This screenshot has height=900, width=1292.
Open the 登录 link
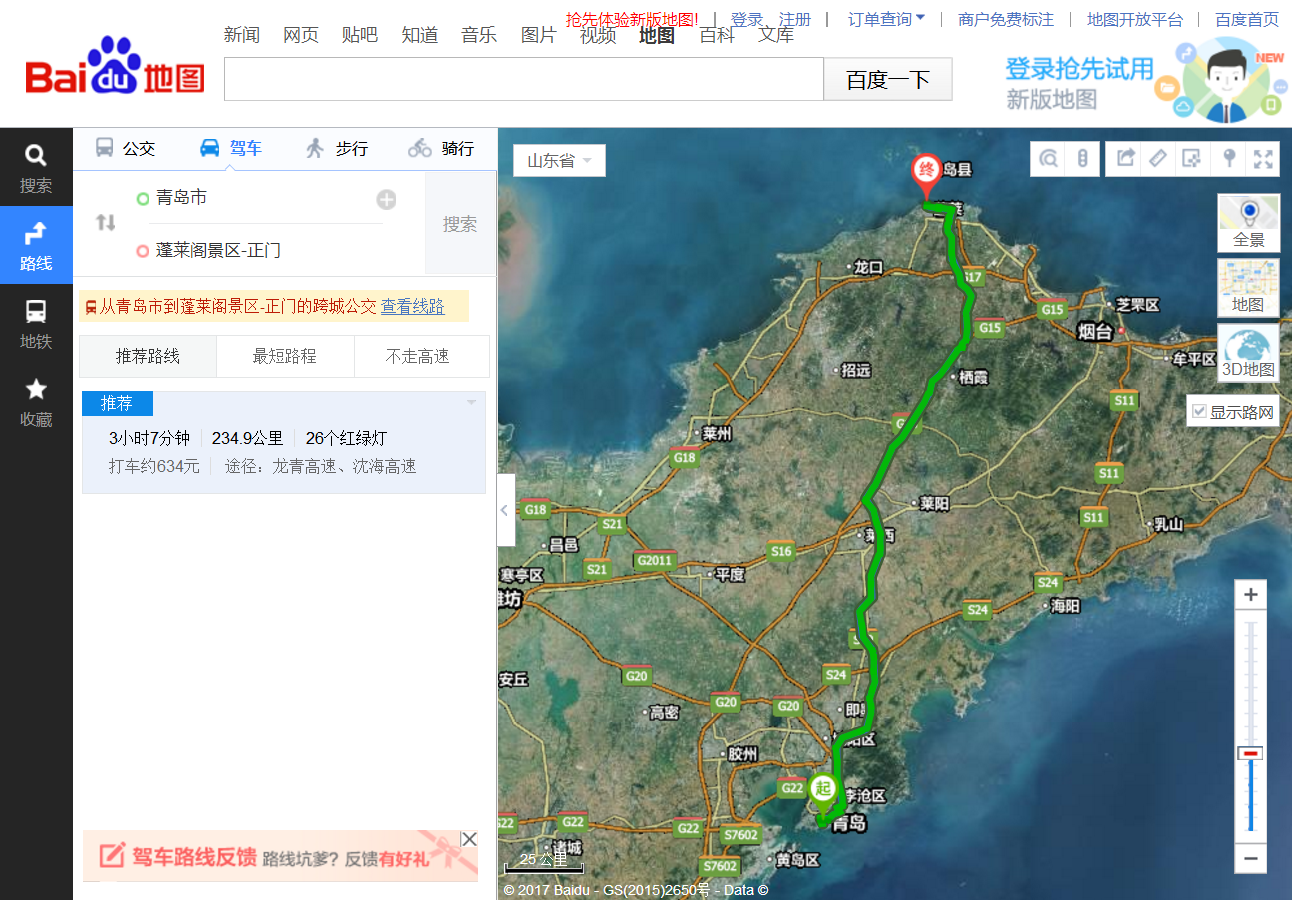747,19
